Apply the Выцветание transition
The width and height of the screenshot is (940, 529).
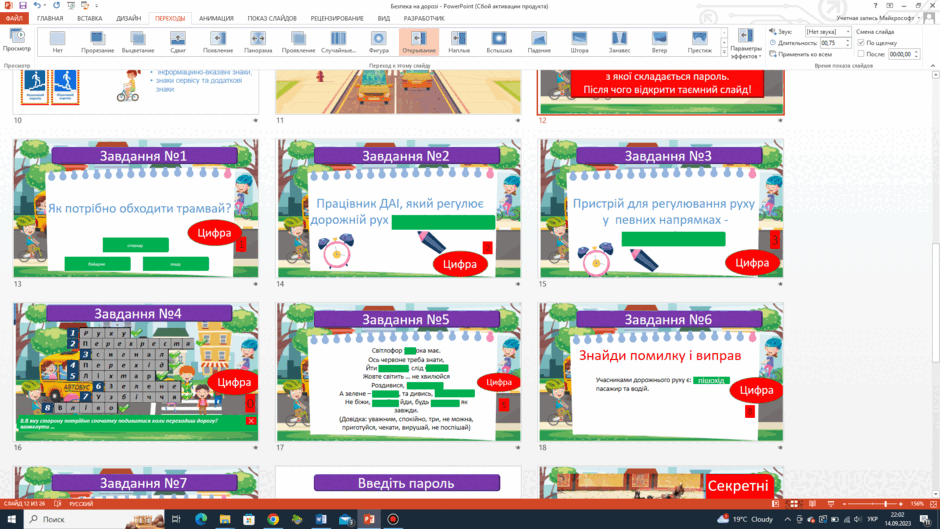point(138,42)
